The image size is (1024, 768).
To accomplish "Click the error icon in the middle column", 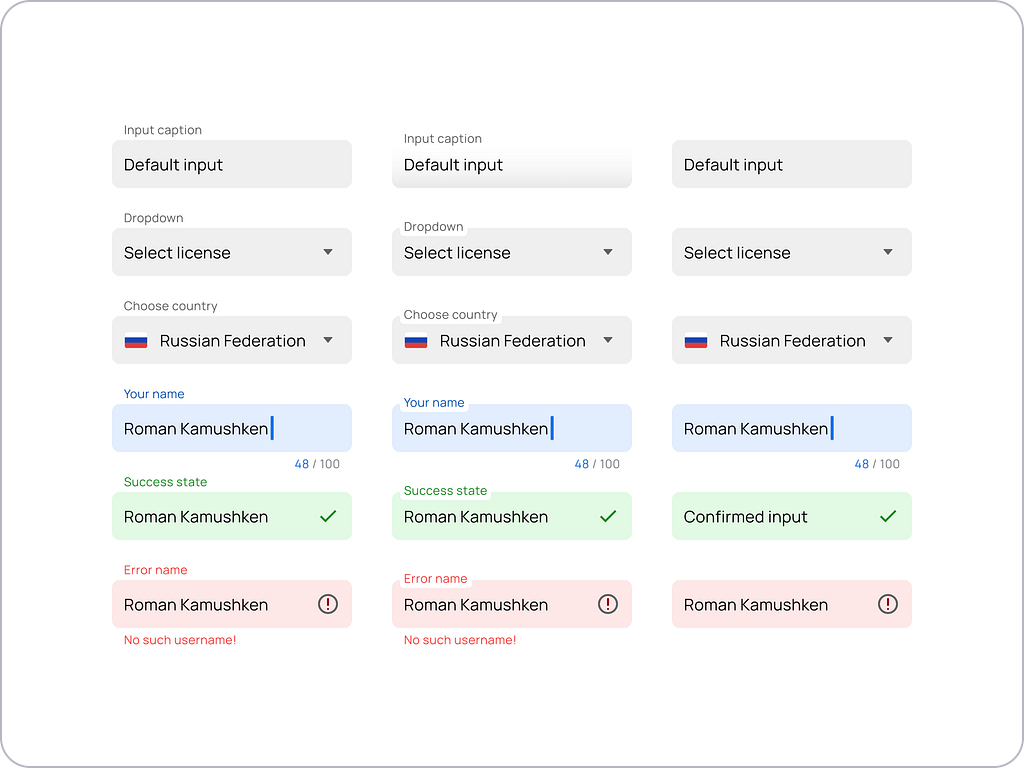I will pos(607,604).
